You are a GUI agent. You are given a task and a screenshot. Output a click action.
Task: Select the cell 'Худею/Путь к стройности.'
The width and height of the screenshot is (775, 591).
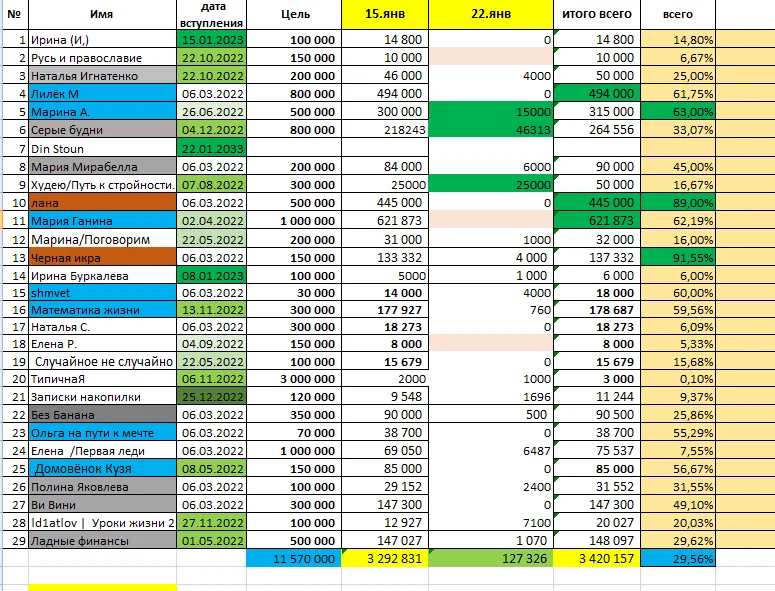click(102, 185)
